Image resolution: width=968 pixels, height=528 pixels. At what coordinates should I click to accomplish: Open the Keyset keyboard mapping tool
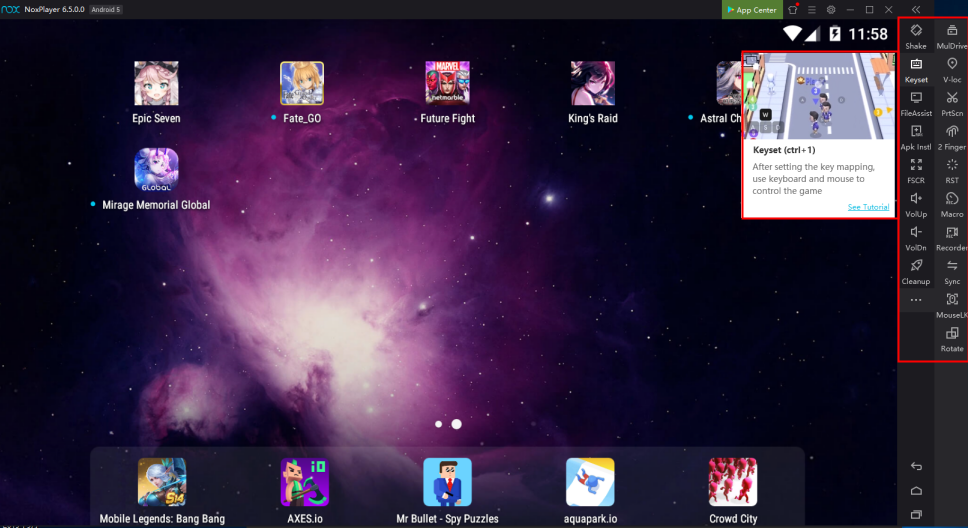click(916, 66)
